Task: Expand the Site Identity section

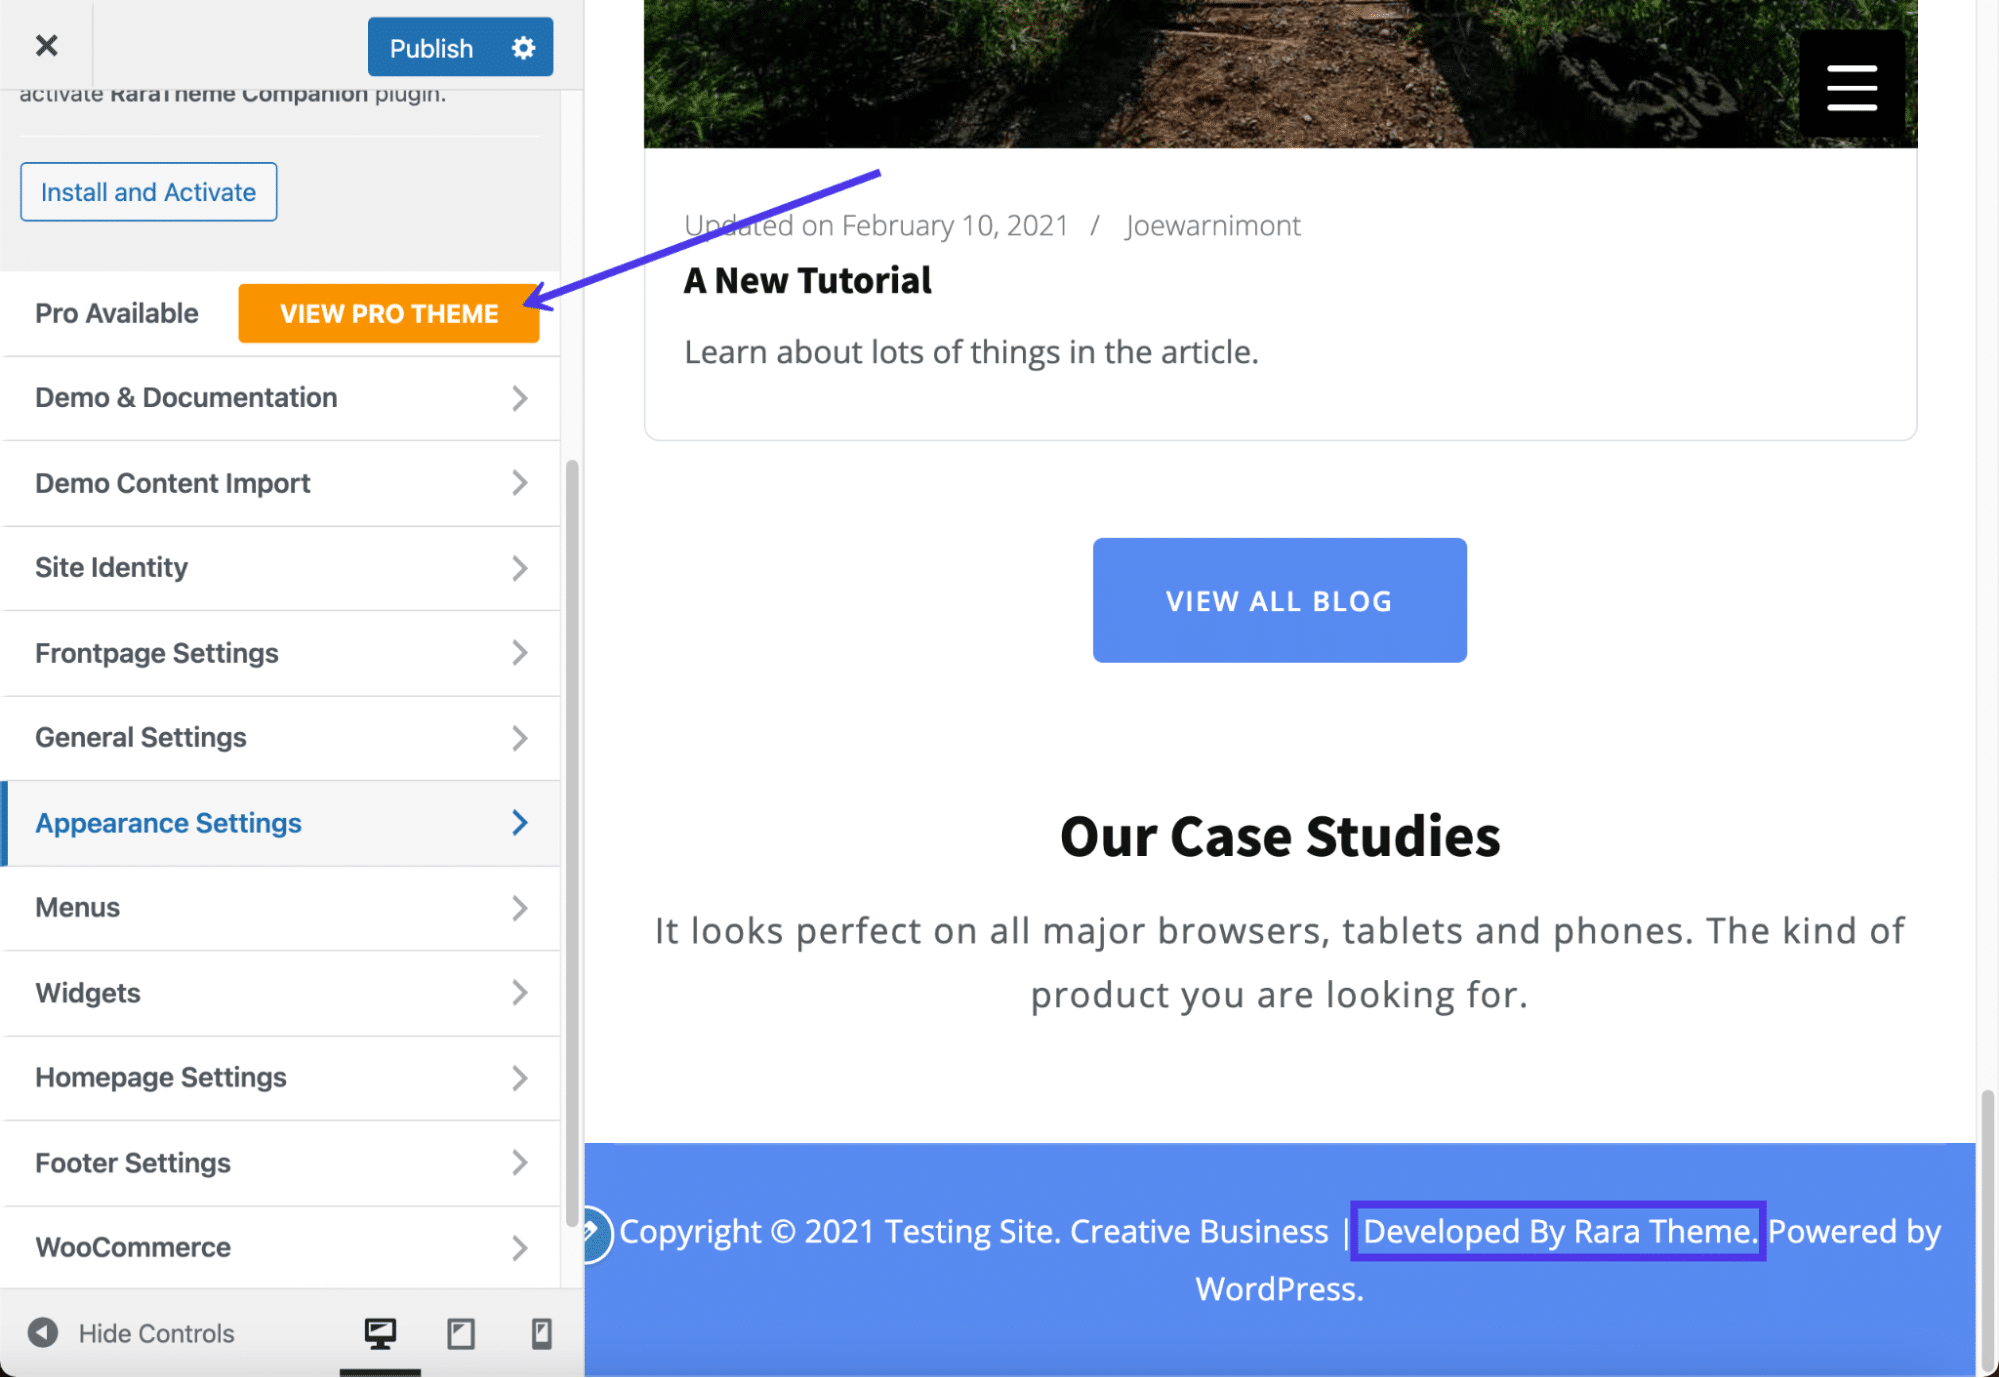Action: click(x=279, y=567)
